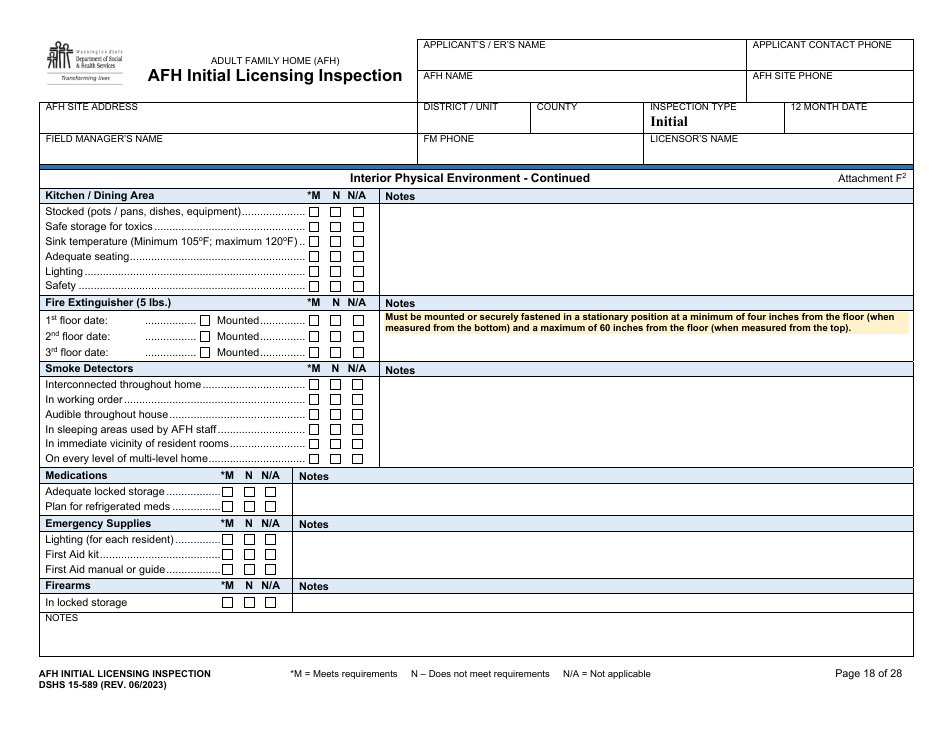This screenshot has width=950, height=735.
Task: Check *M for Stocked pots and pans
Action: tap(313, 211)
